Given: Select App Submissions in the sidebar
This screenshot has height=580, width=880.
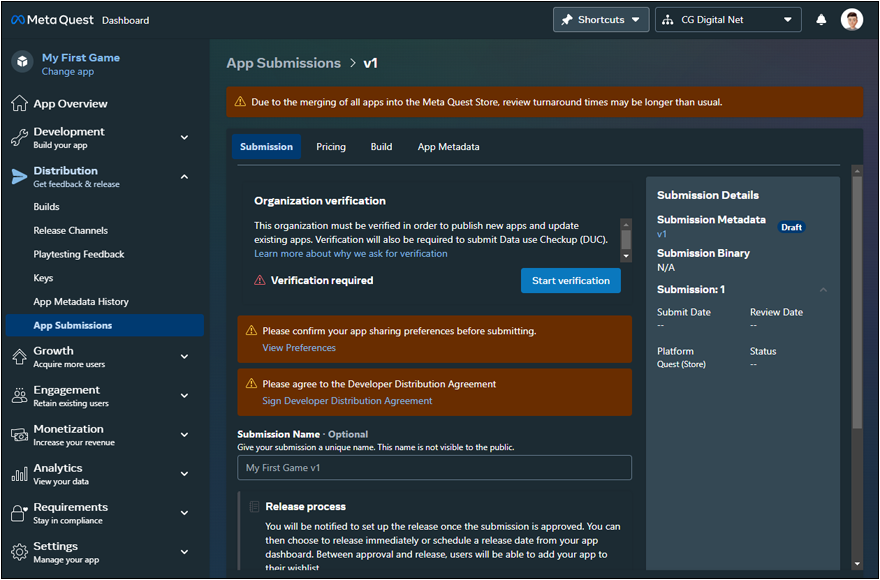Looking at the screenshot, I should (x=105, y=325).
